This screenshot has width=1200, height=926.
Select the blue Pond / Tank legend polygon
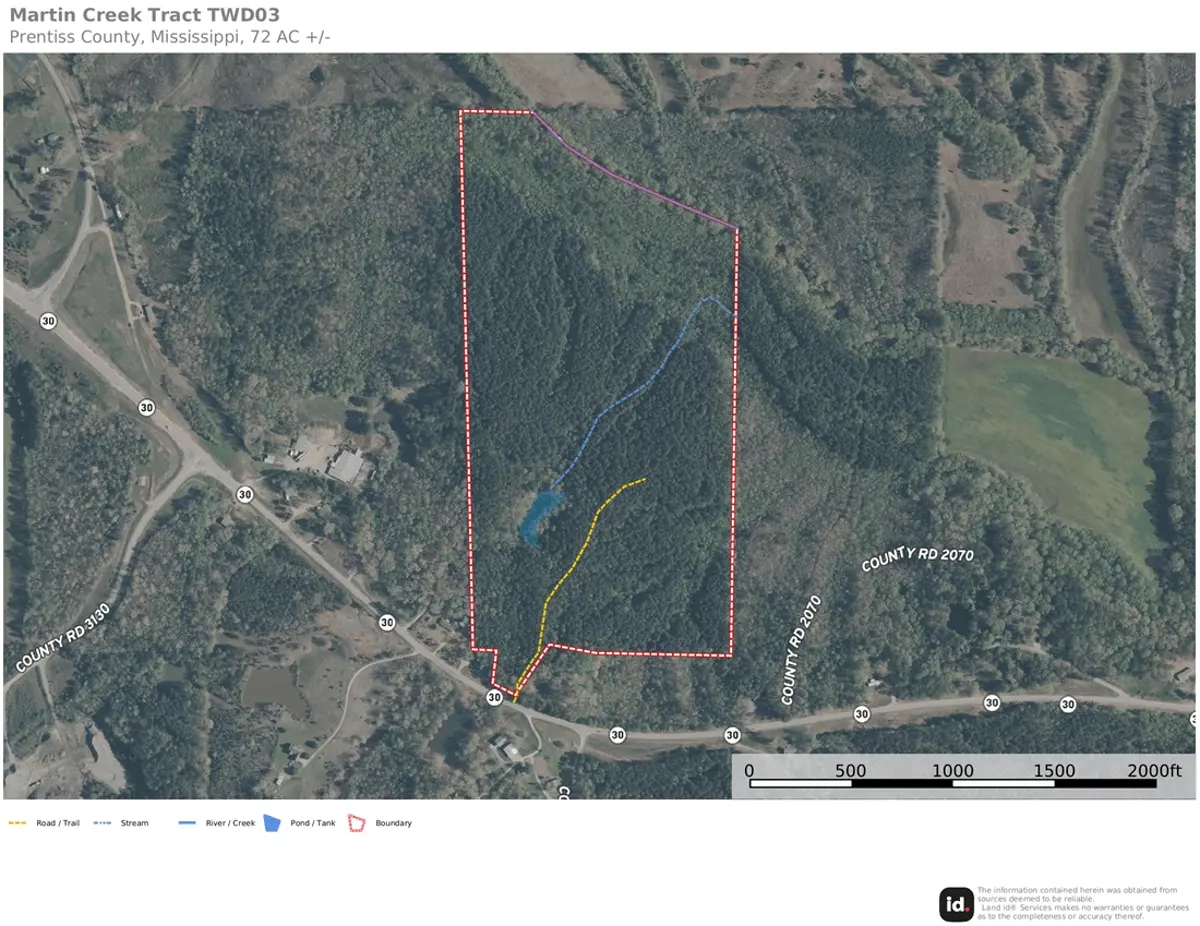(272, 823)
